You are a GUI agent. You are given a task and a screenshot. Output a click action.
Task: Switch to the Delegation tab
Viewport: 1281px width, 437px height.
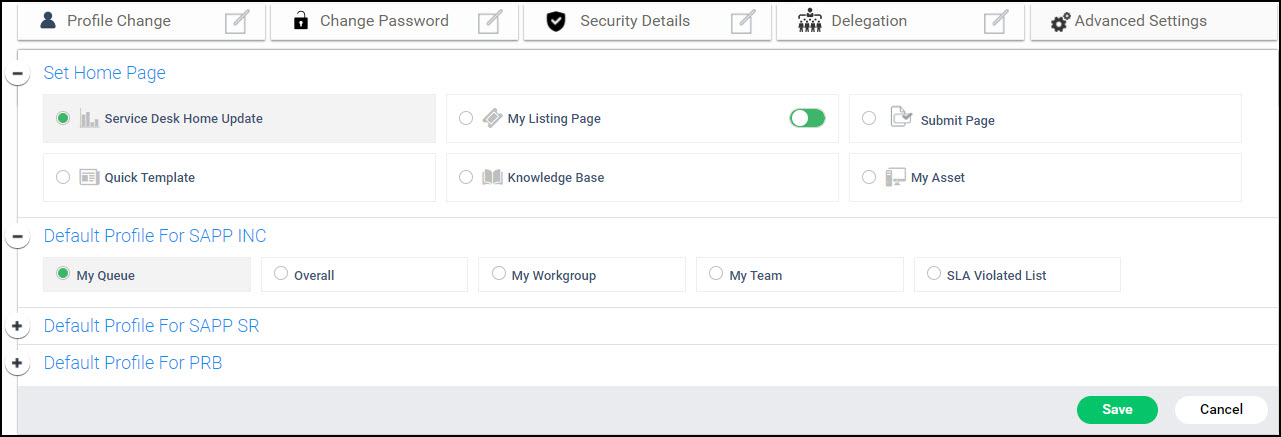point(868,21)
